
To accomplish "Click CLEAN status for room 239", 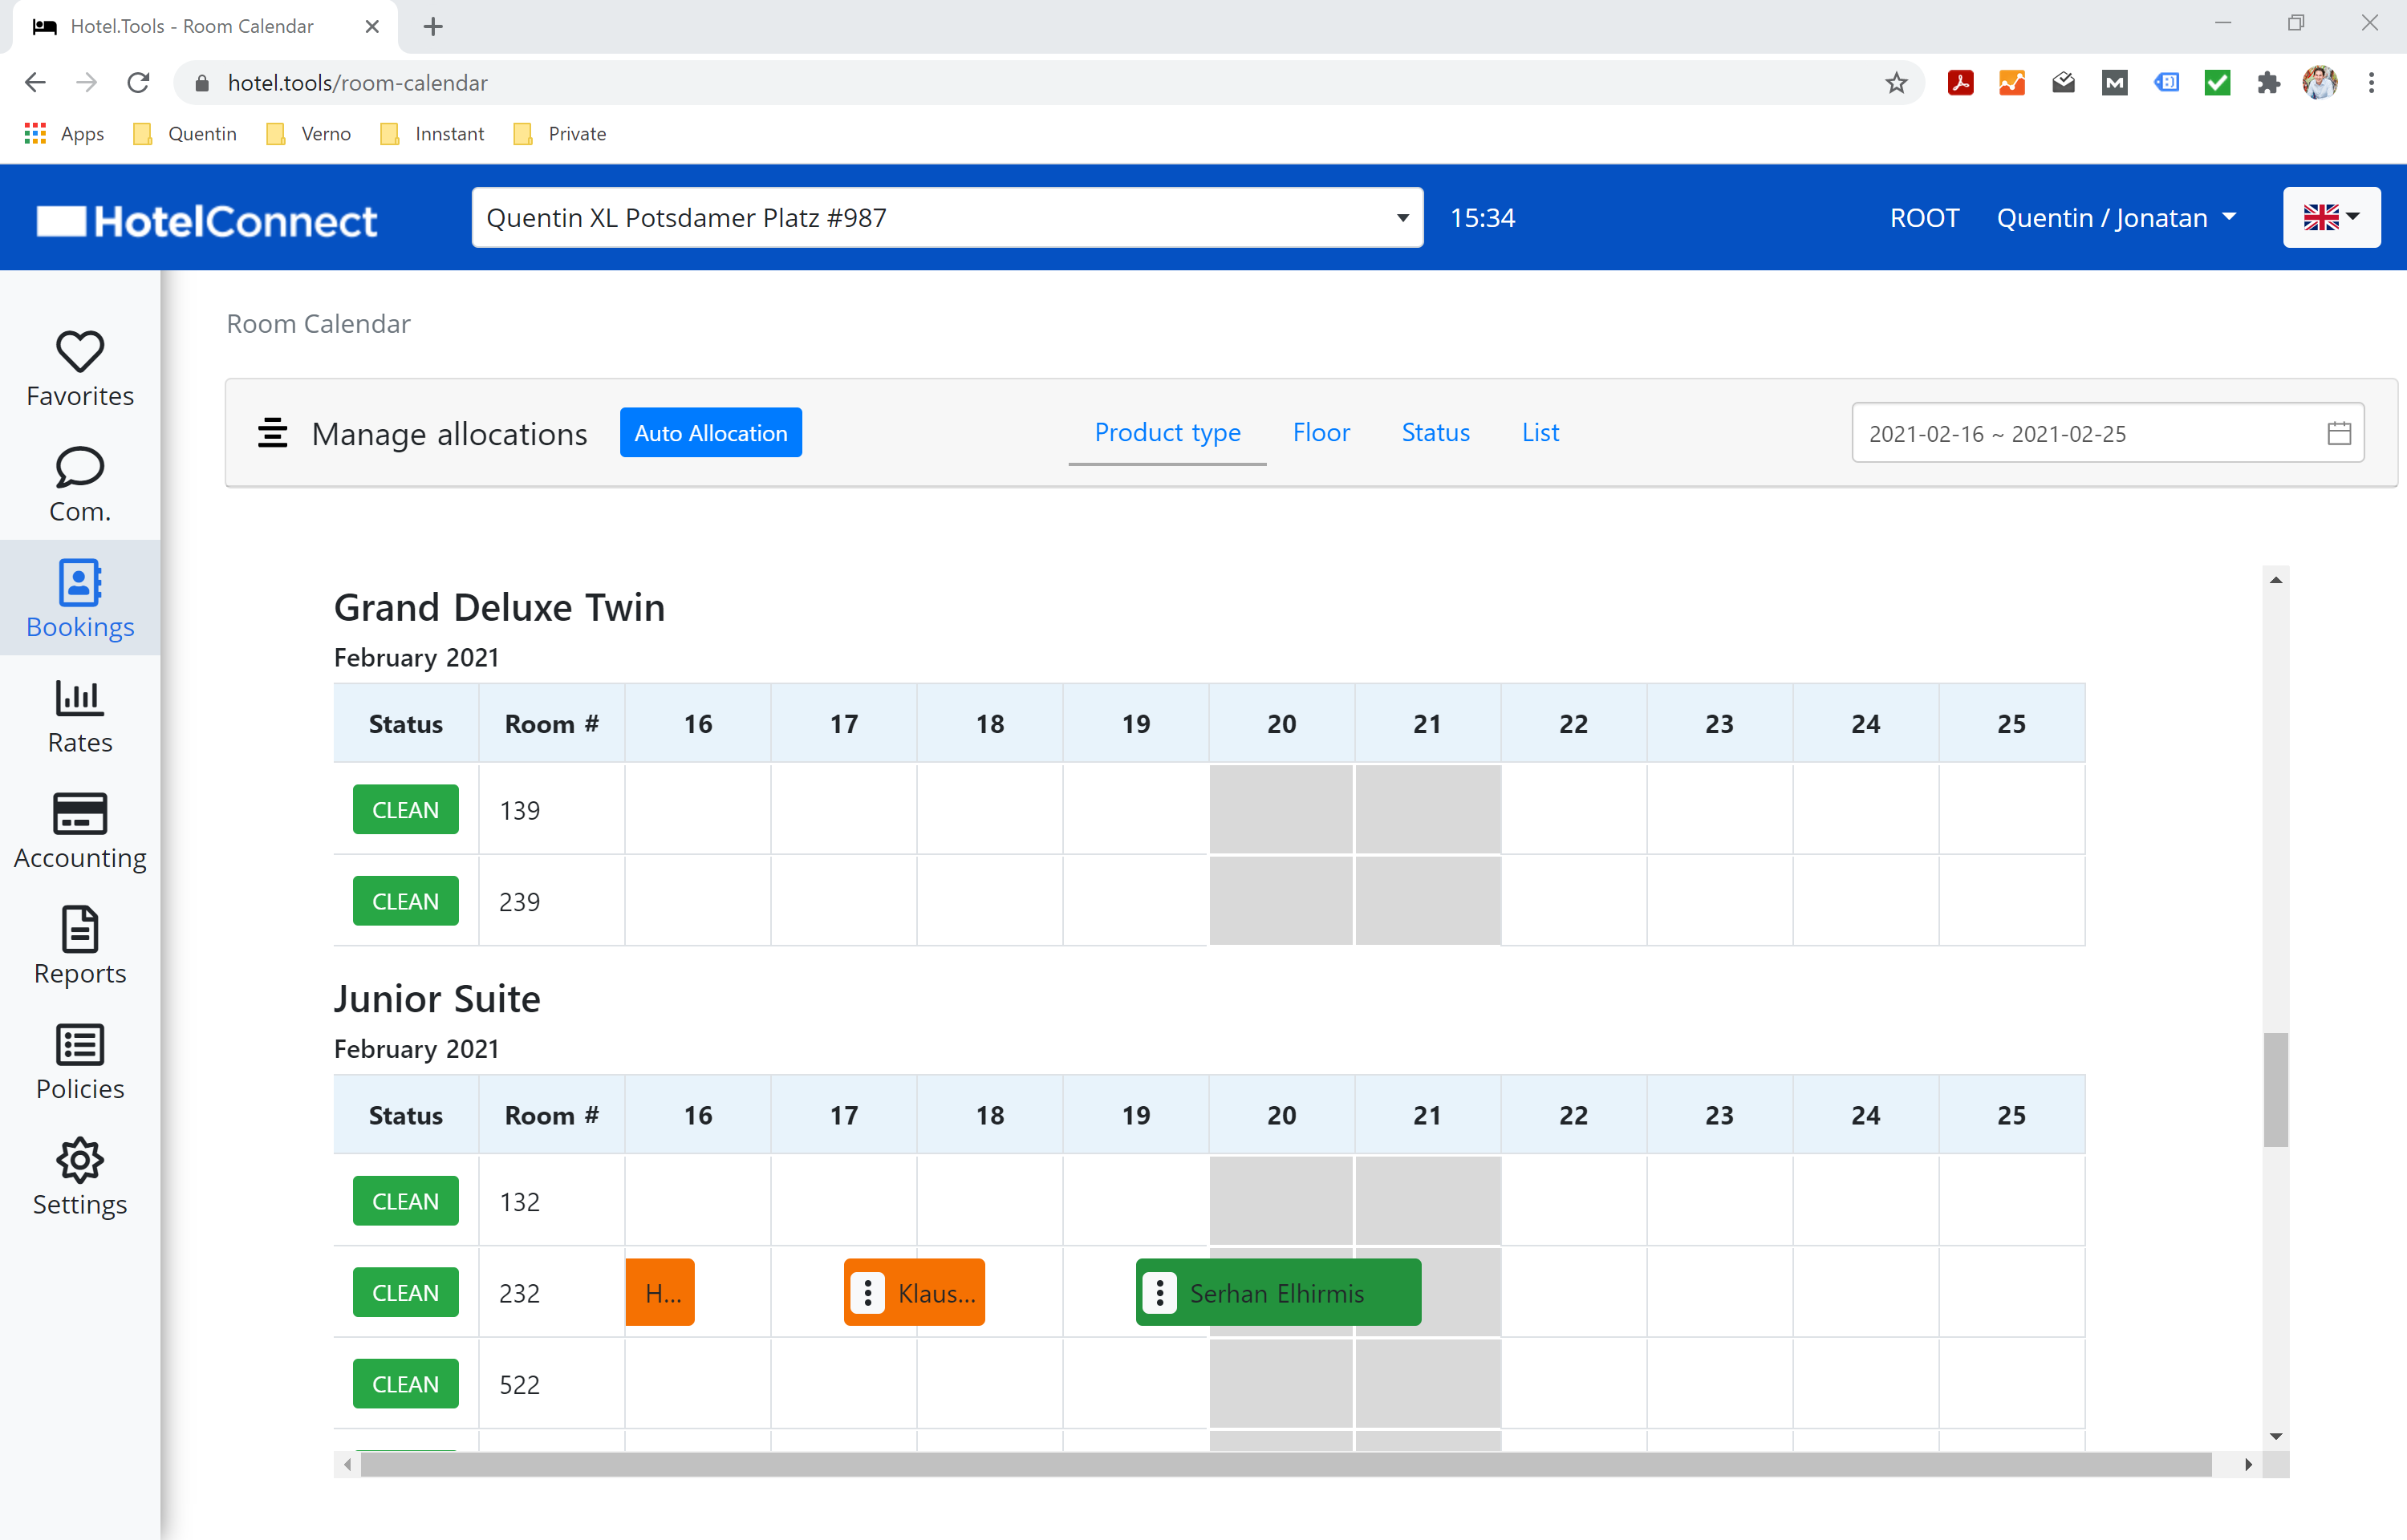I will tap(405, 901).
